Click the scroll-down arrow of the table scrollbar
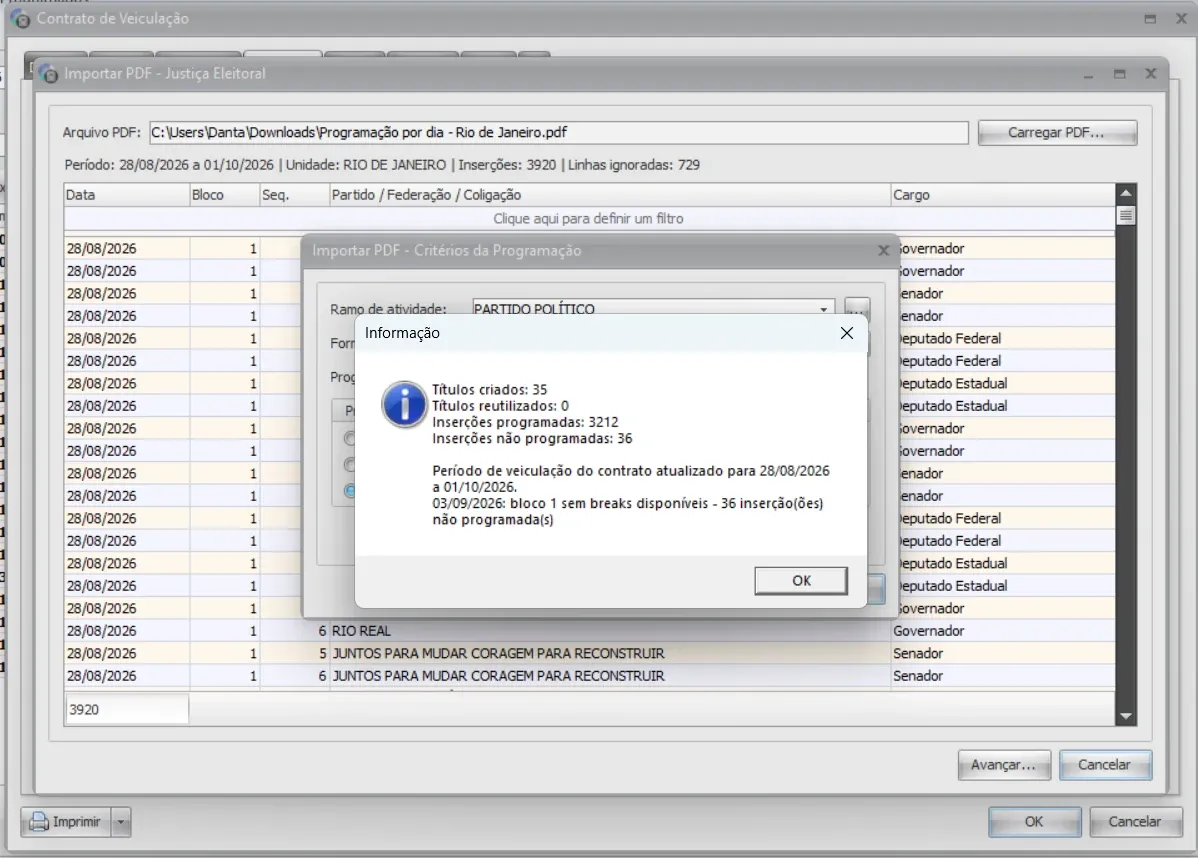The height and width of the screenshot is (858, 1198). [x=1125, y=716]
